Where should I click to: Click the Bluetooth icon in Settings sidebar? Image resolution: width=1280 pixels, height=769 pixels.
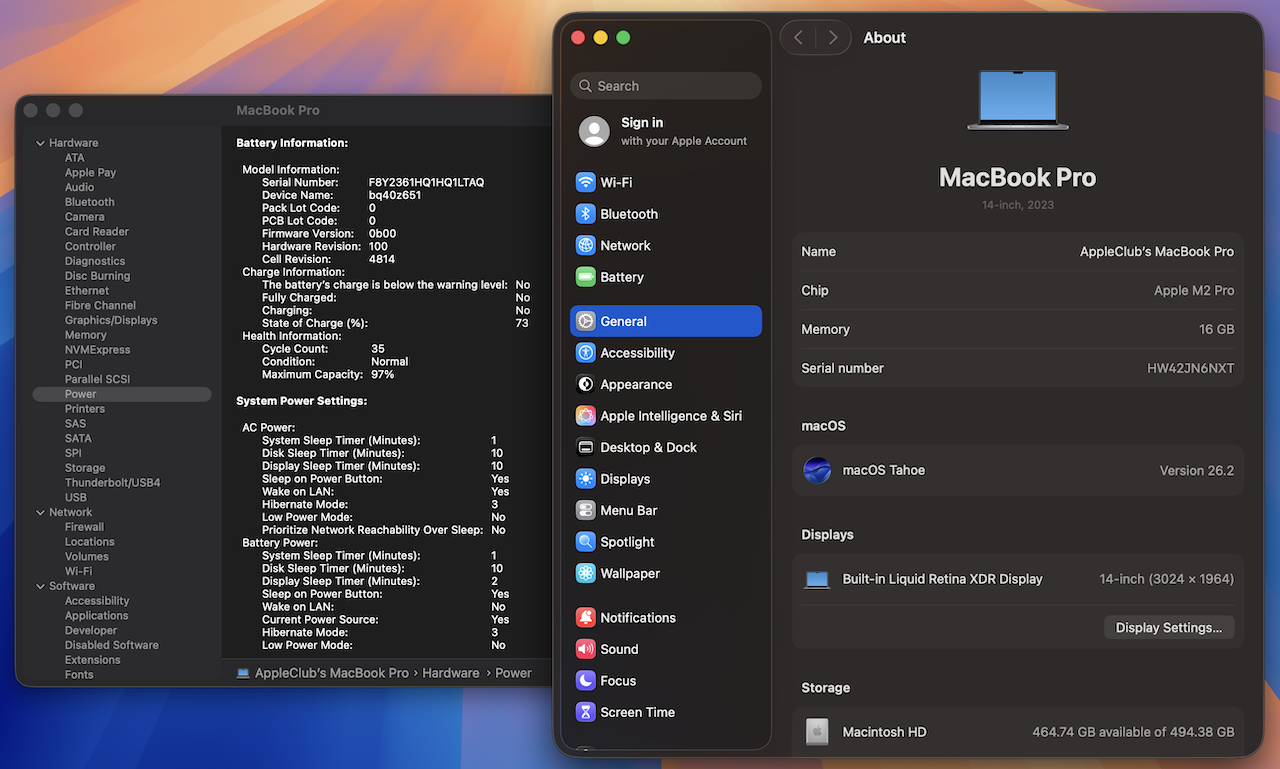(x=585, y=214)
